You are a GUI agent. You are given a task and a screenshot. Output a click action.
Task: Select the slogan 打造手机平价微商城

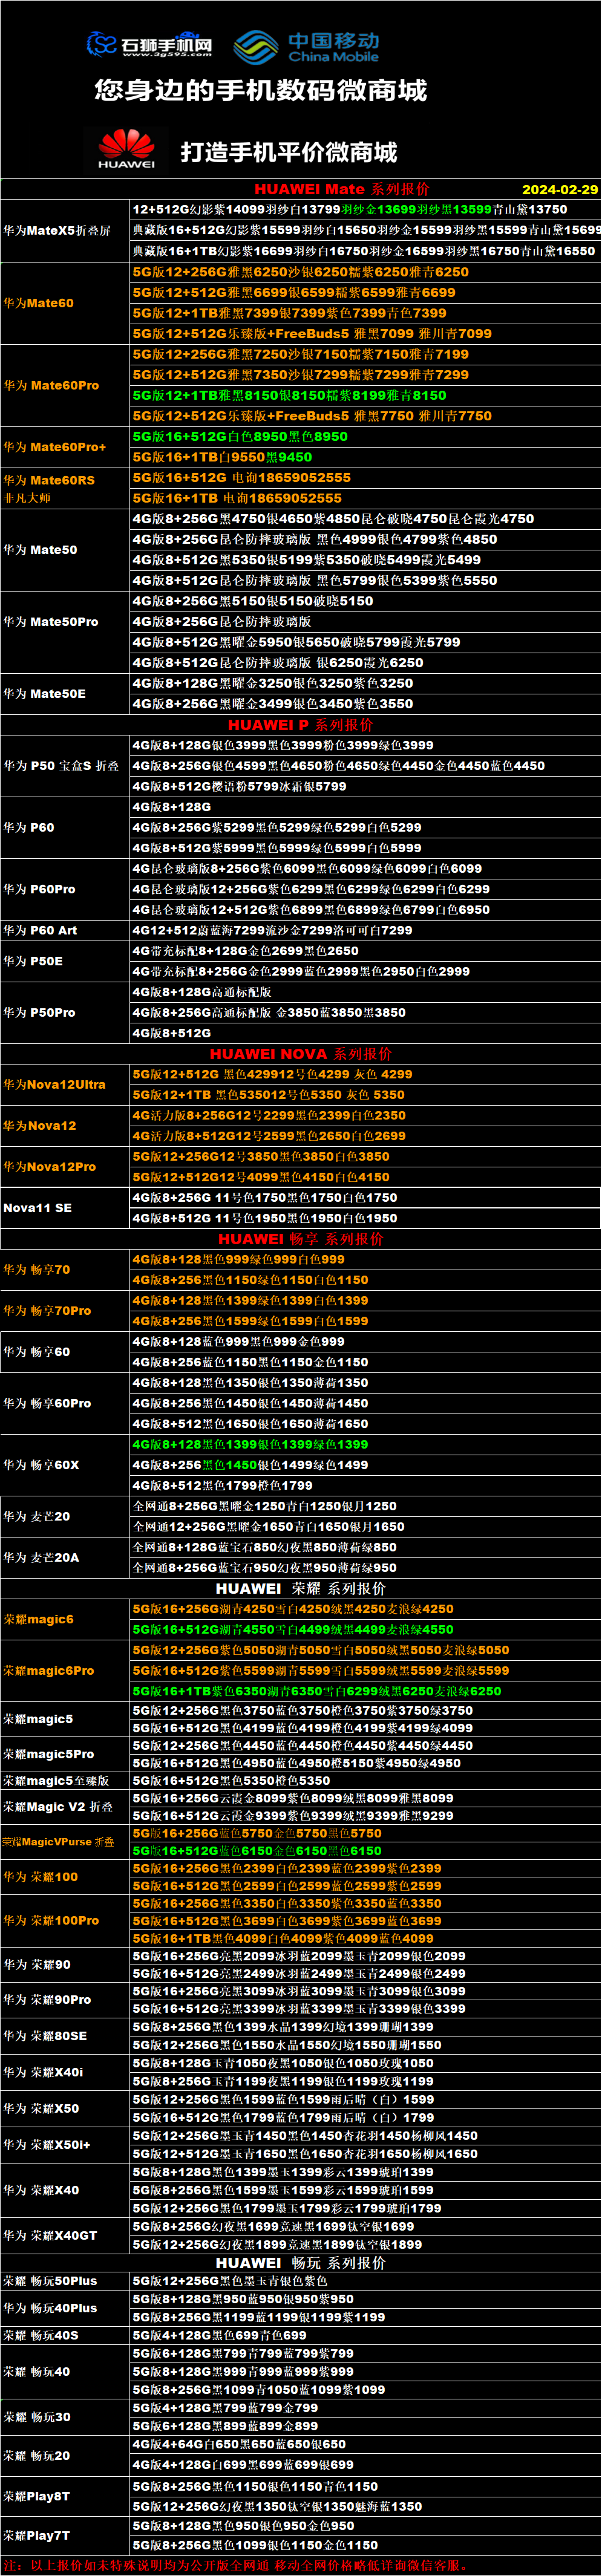289,152
